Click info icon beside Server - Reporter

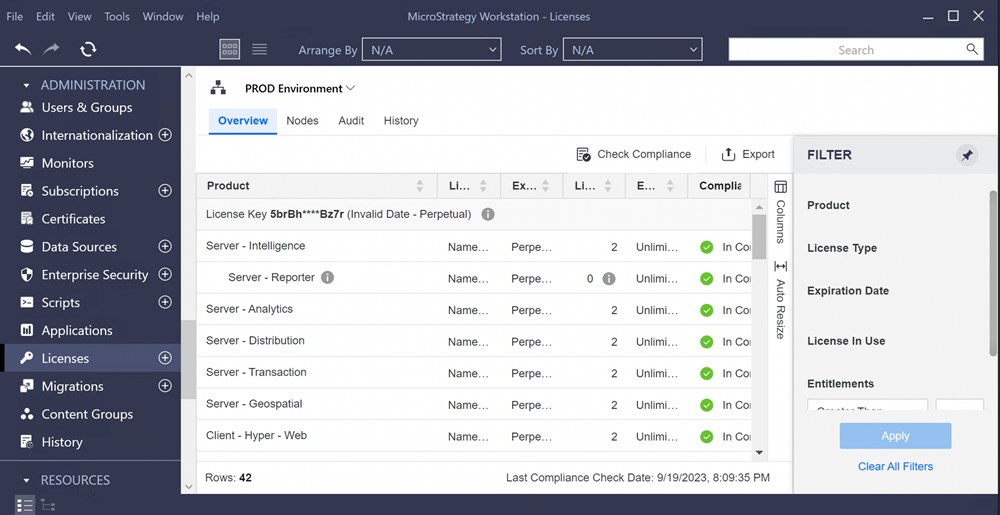[x=327, y=278]
